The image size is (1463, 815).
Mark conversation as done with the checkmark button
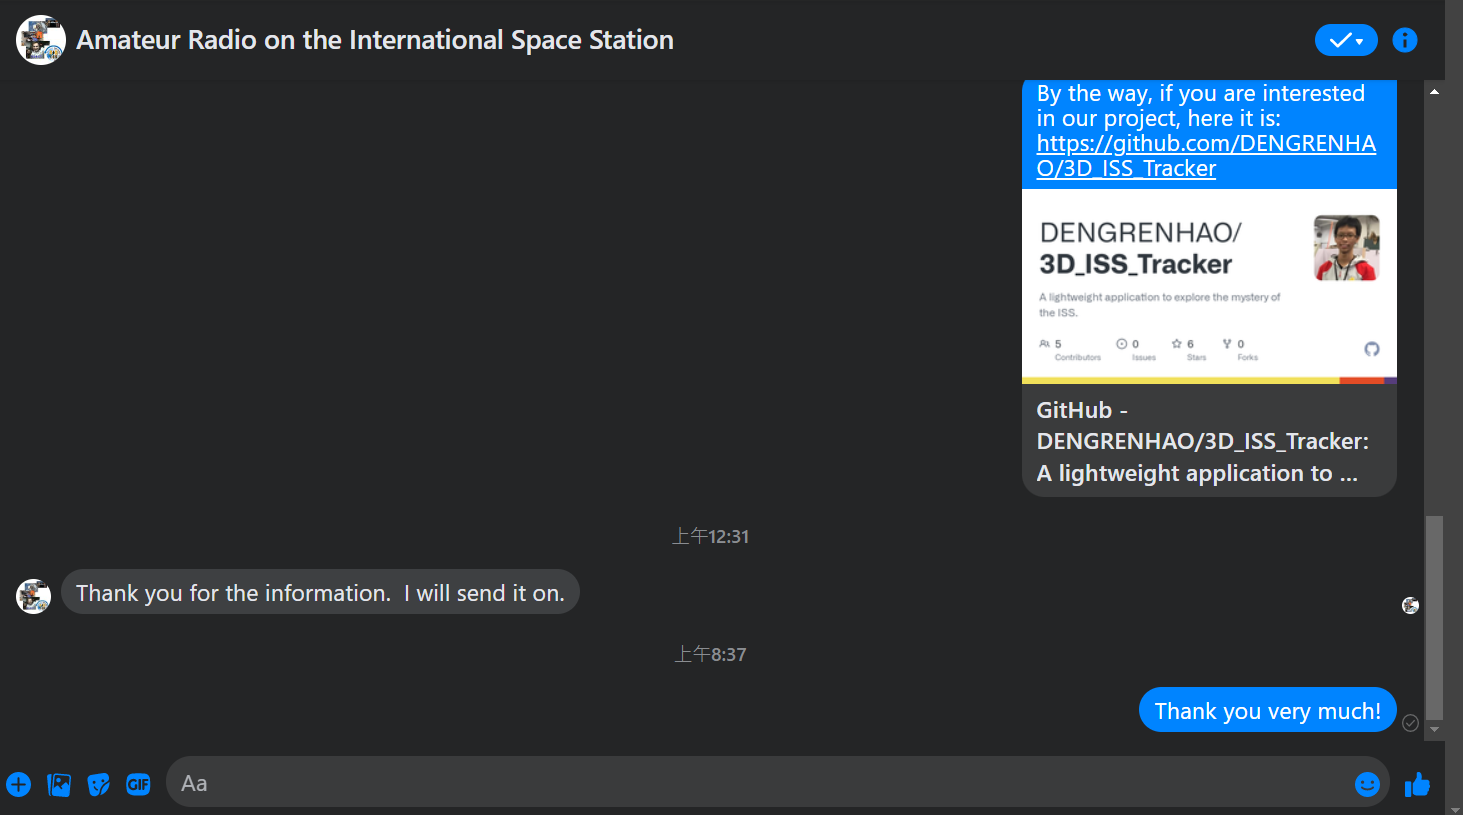(x=1338, y=40)
